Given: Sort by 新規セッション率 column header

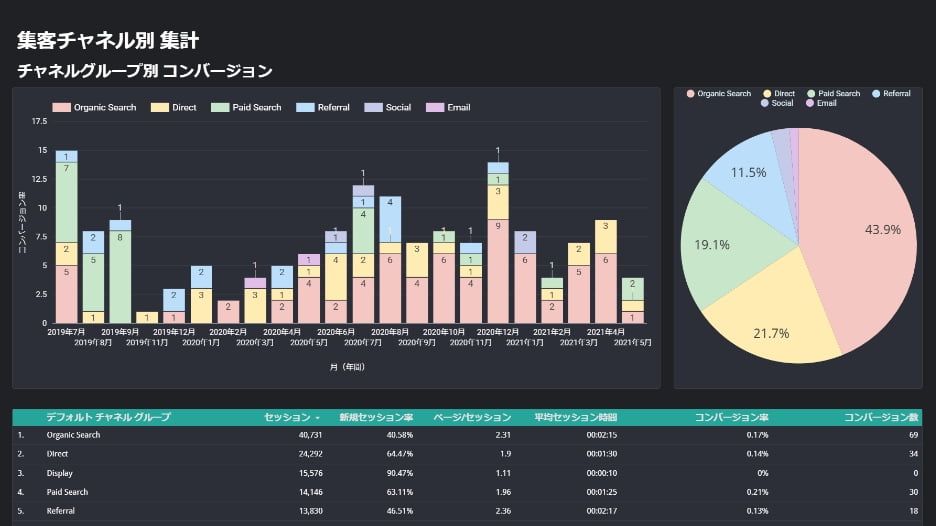Looking at the screenshot, I should pyautogui.click(x=376, y=417).
